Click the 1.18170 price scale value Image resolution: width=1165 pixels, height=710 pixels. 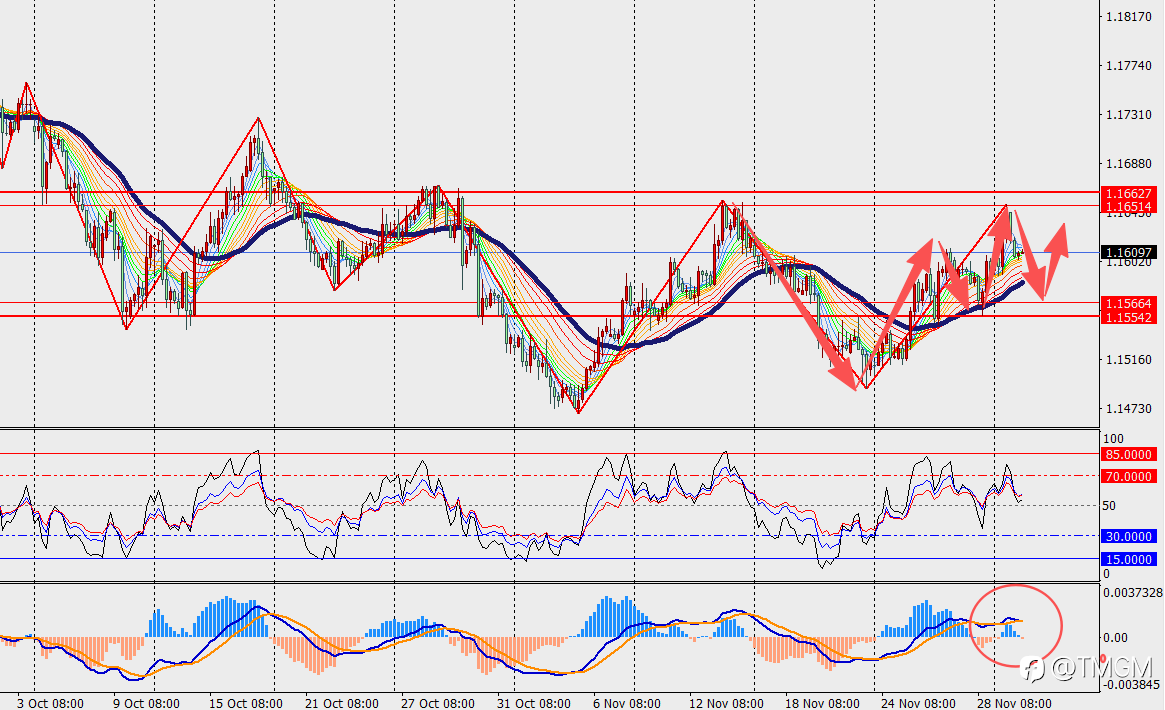1129,17
